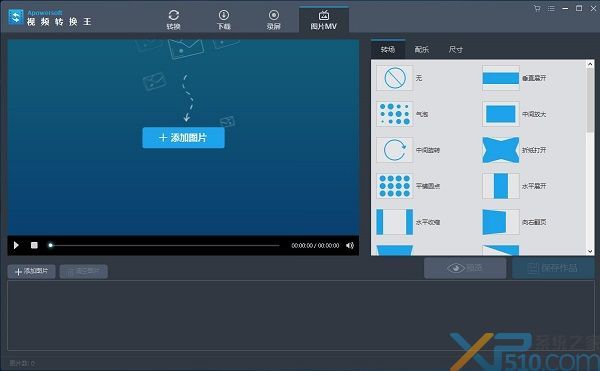Select the 无 (none) transition icon
600x371 pixels.
(x=395, y=78)
